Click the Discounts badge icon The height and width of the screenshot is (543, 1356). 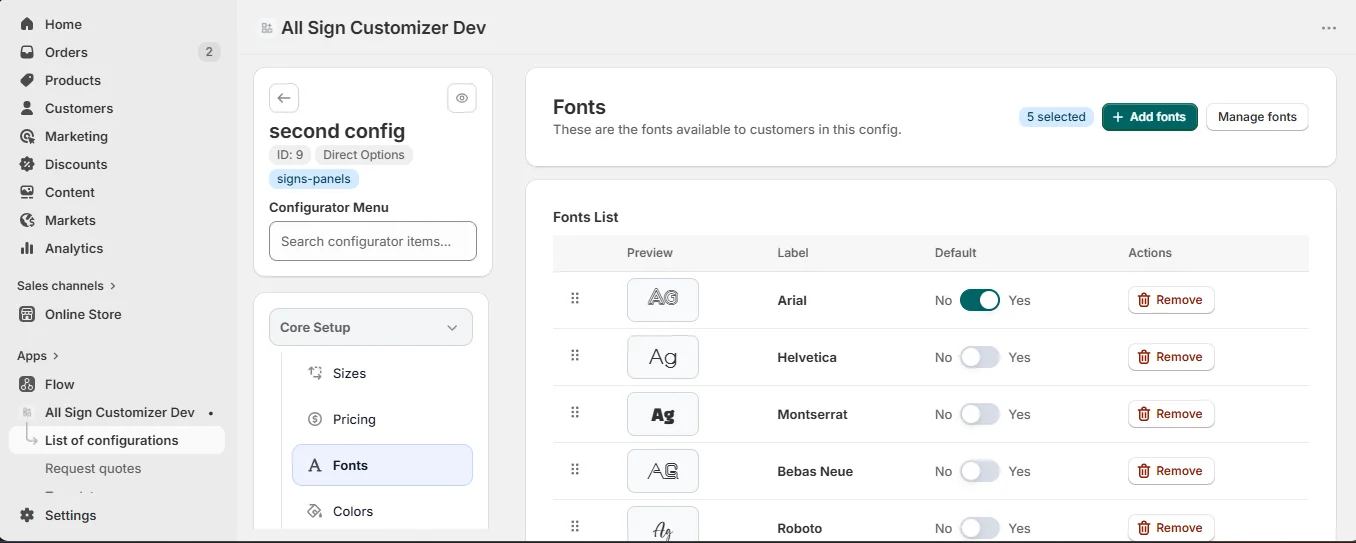point(27,164)
